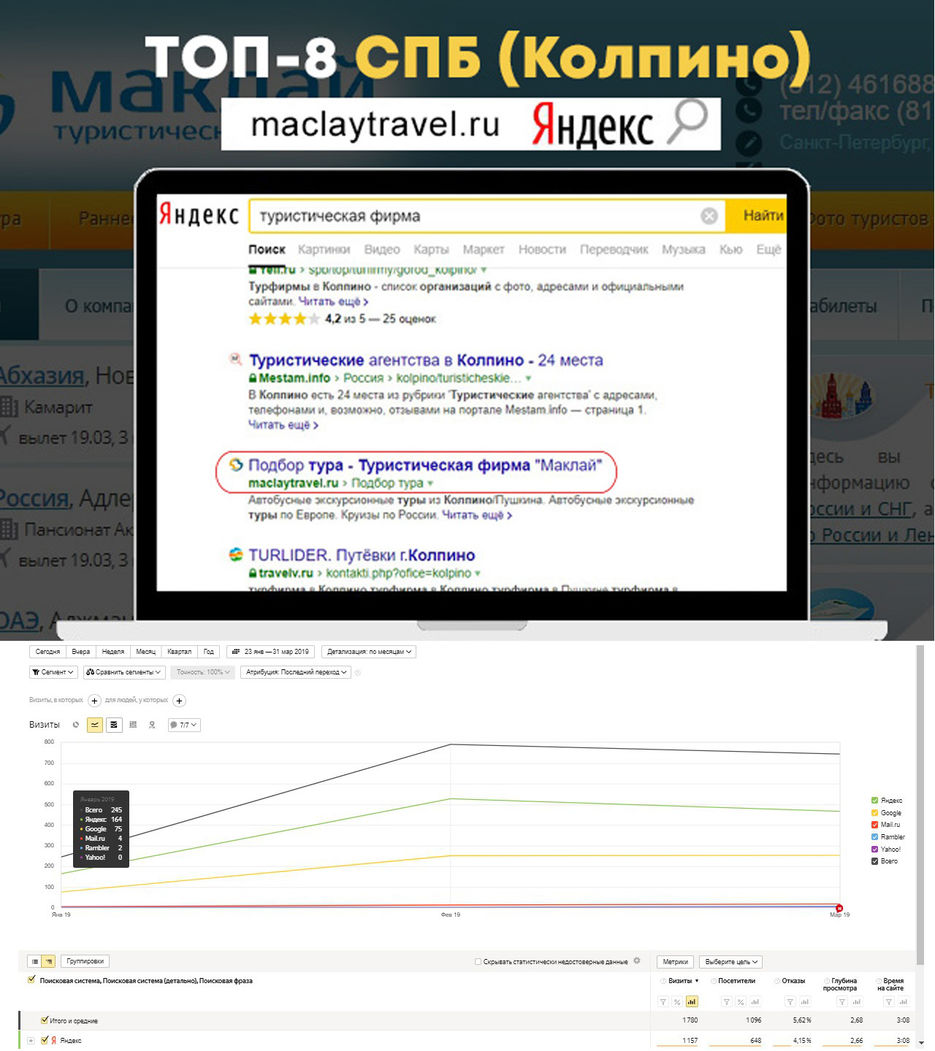This screenshot has width=935, height=1051.
Task: Expand the Яндекс row in the table
Action: tap(31, 1040)
